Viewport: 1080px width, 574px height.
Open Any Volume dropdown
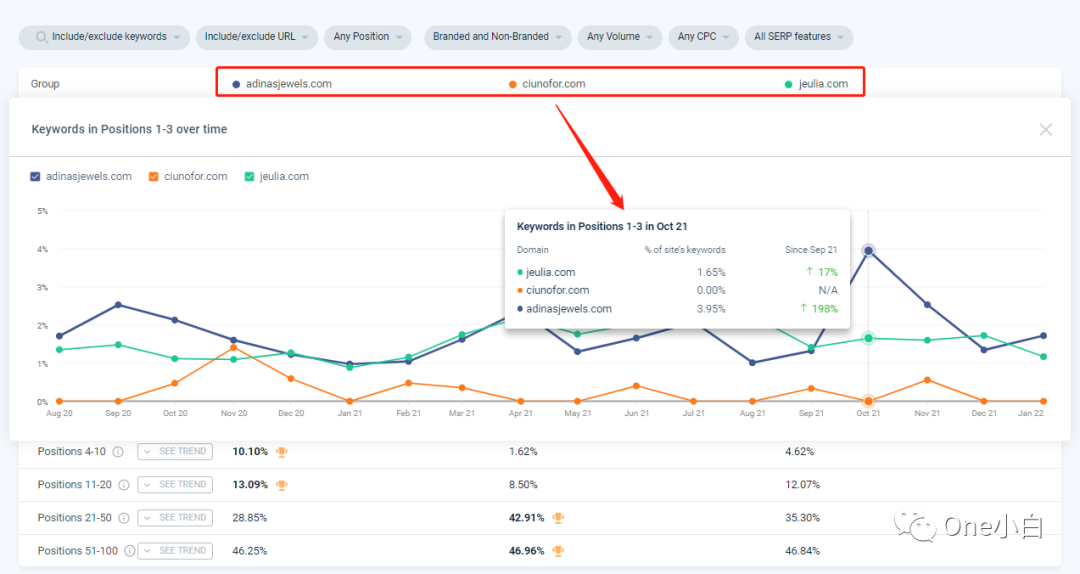tap(620, 37)
